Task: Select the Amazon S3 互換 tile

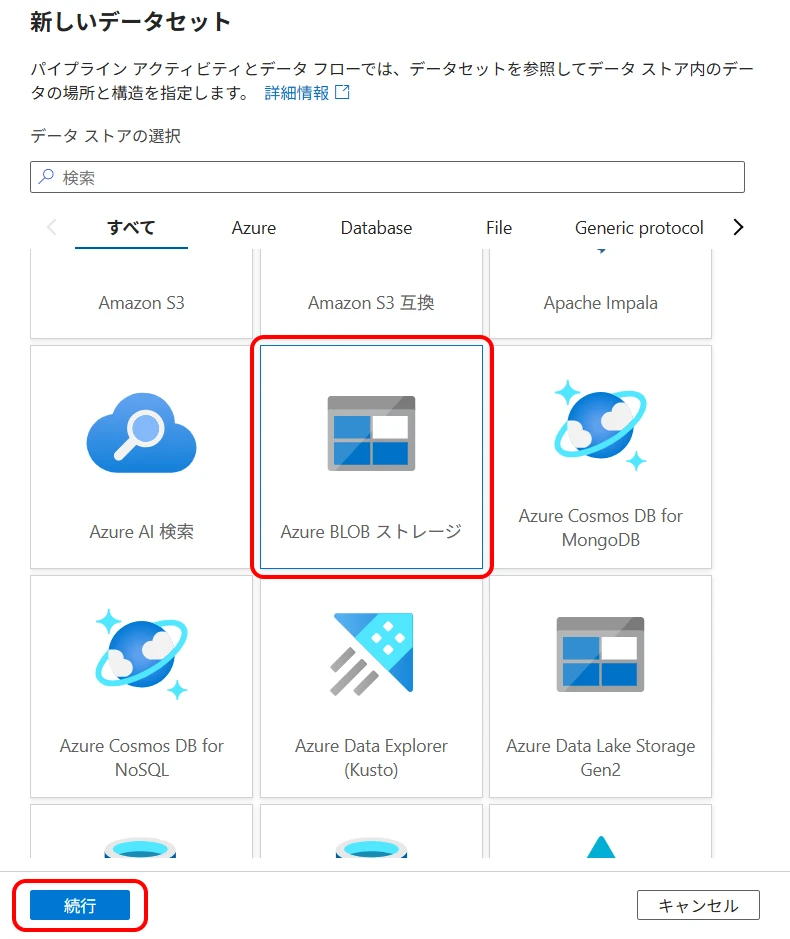Action: tap(371, 302)
